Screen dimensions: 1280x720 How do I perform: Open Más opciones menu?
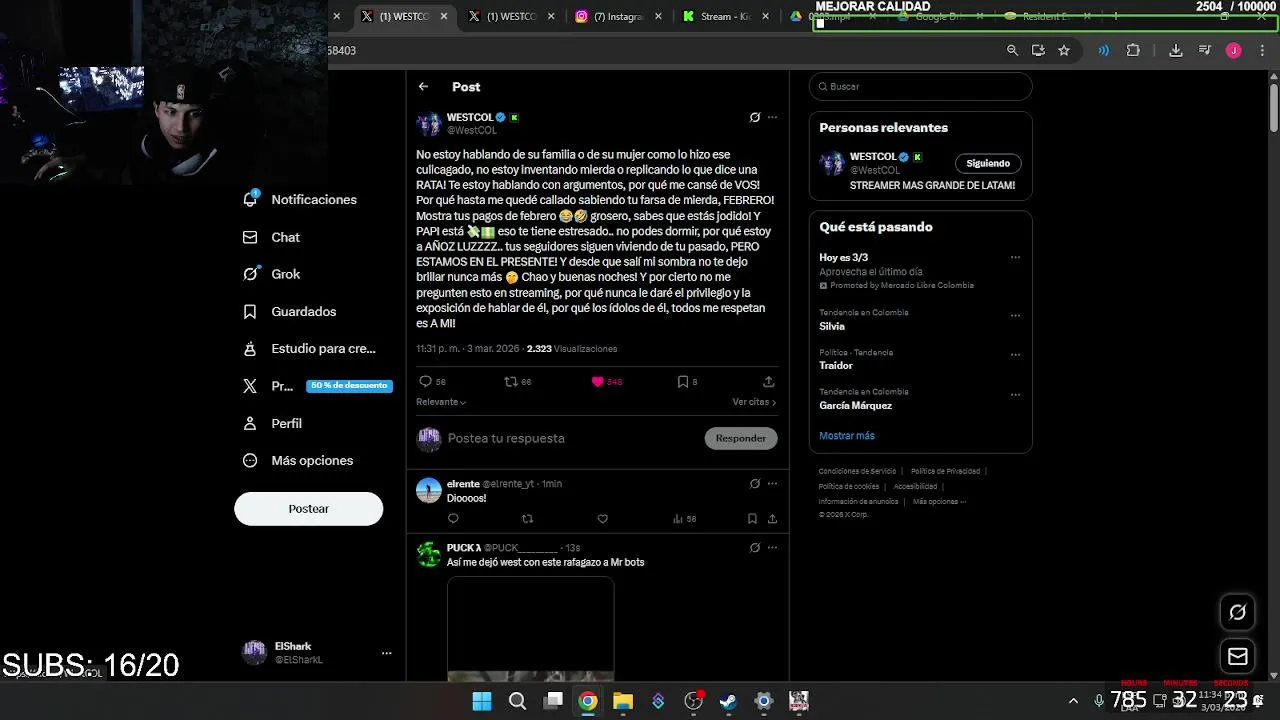point(298,460)
